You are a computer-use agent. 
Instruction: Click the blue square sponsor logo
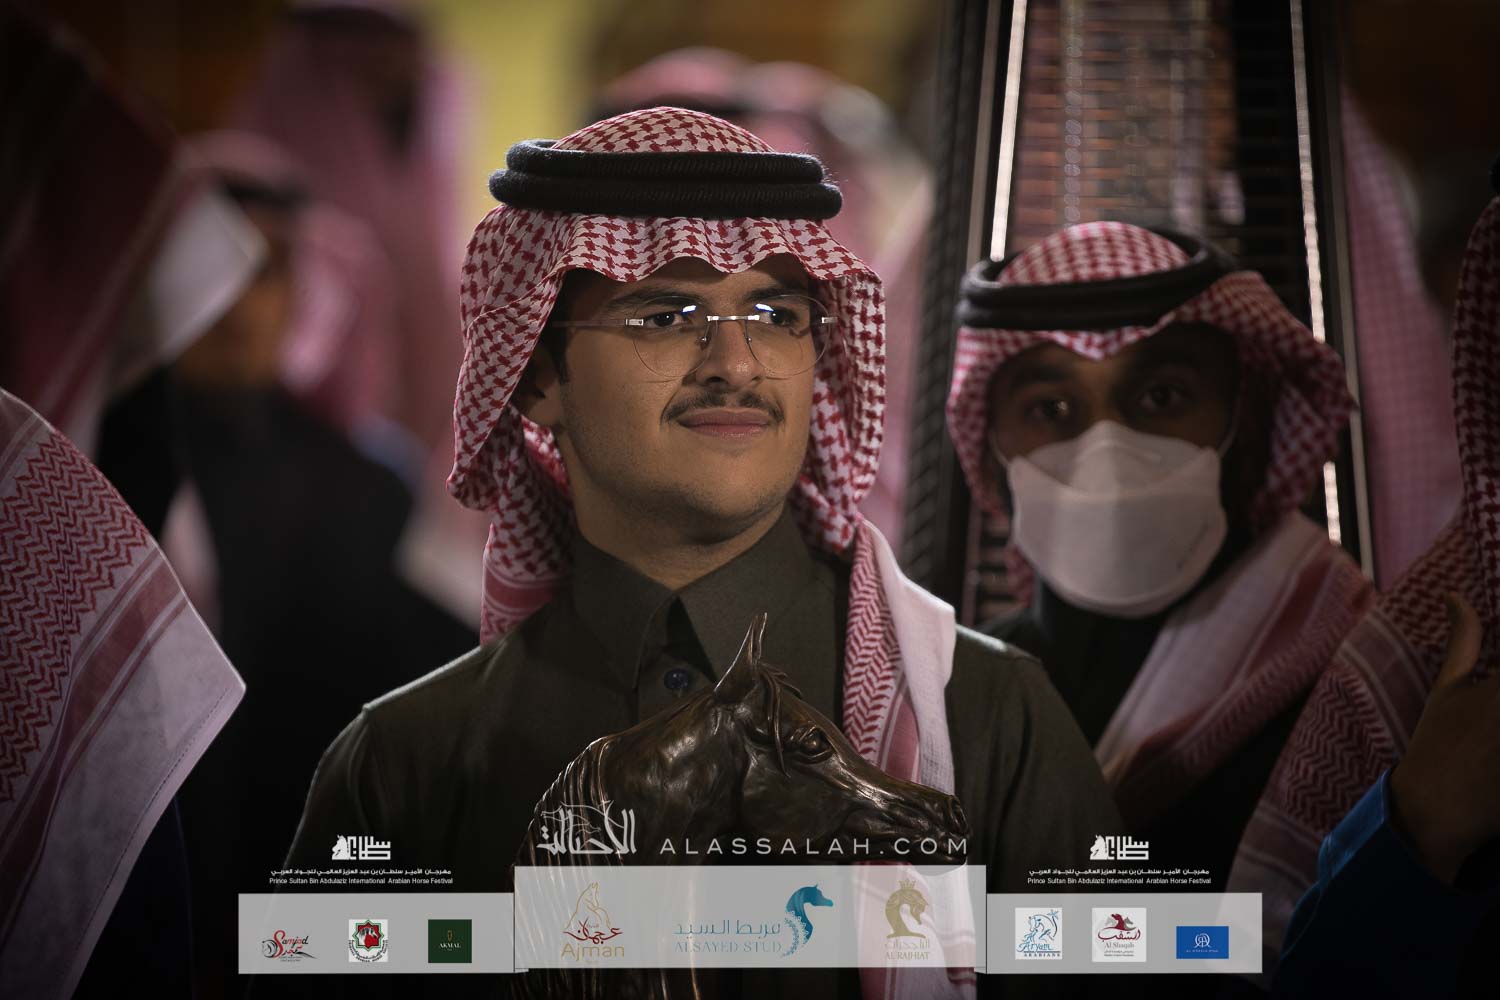tap(1201, 942)
